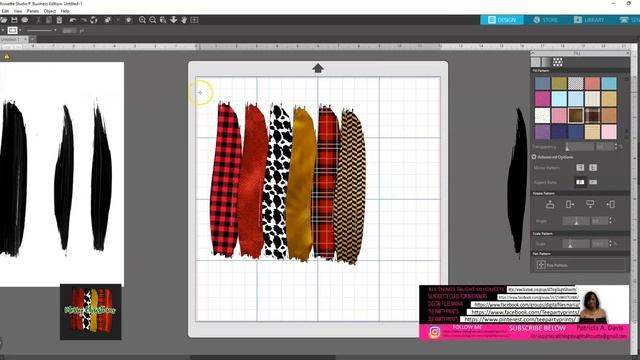Close the Untitled-1 document tab
The width and height of the screenshot is (640, 360).
click(25, 39)
